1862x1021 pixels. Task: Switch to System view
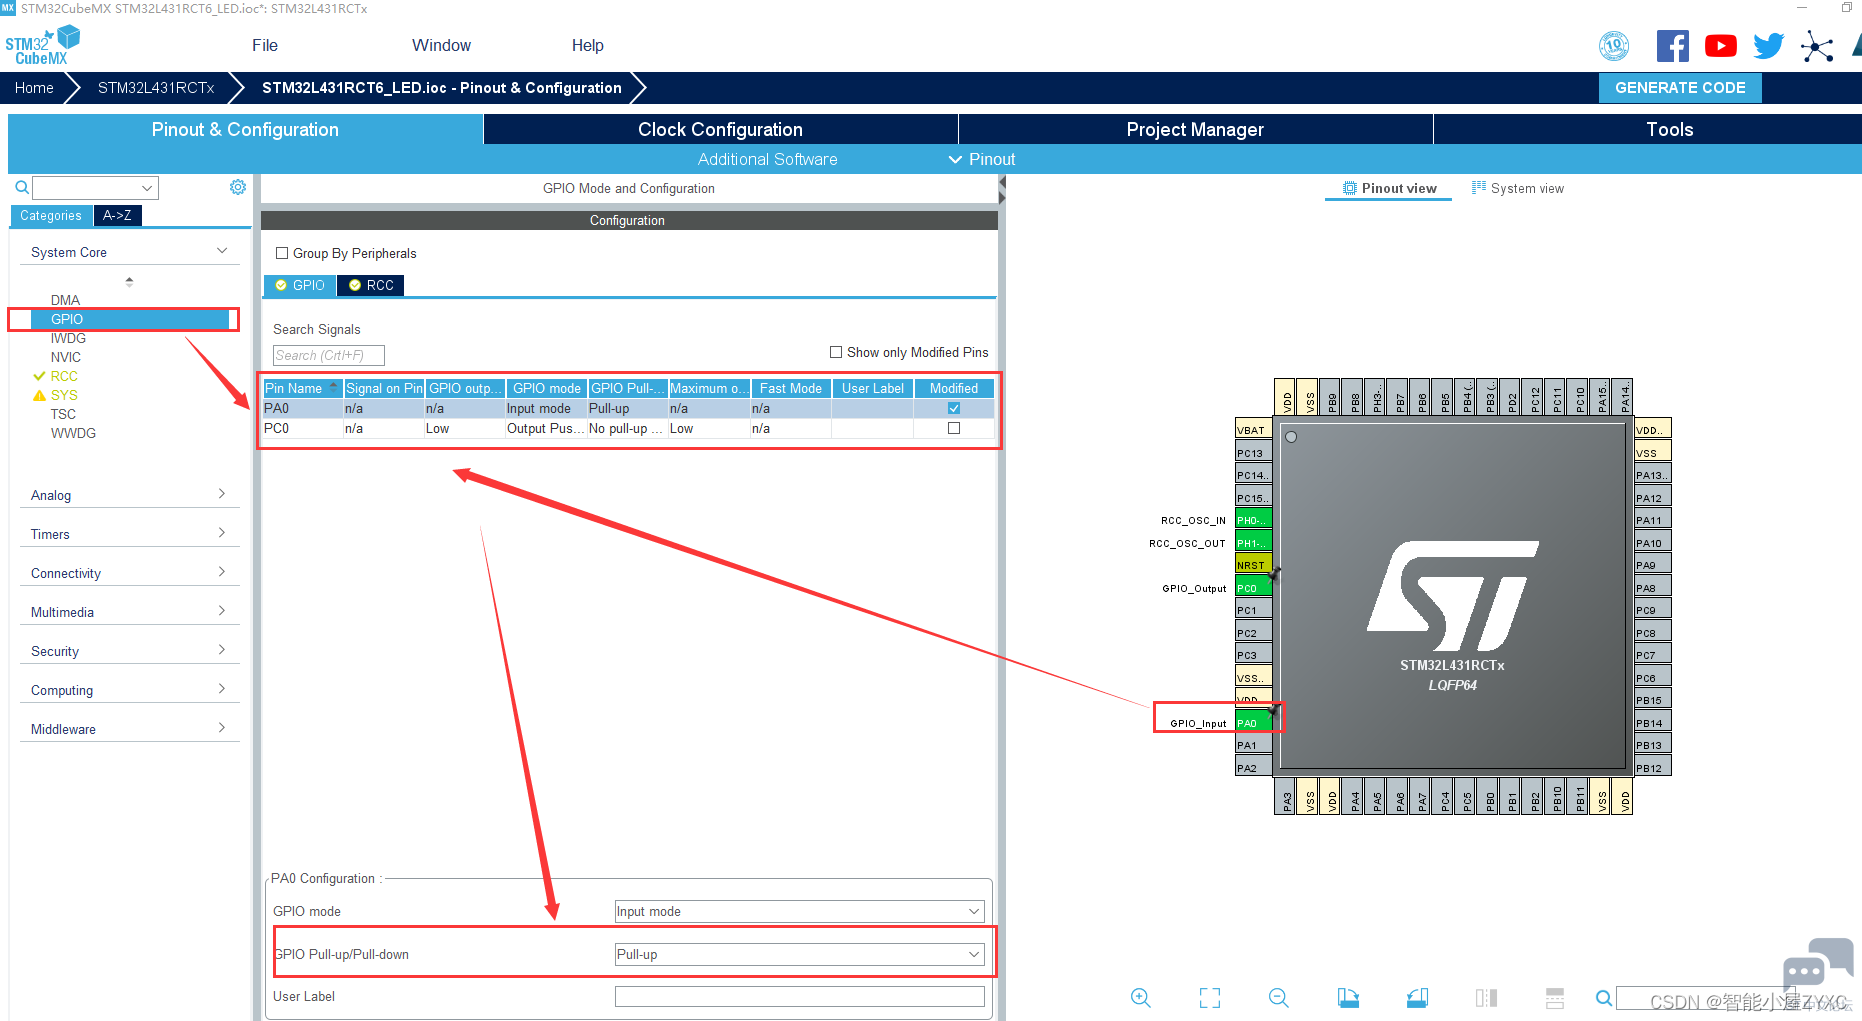click(1518, 188)
